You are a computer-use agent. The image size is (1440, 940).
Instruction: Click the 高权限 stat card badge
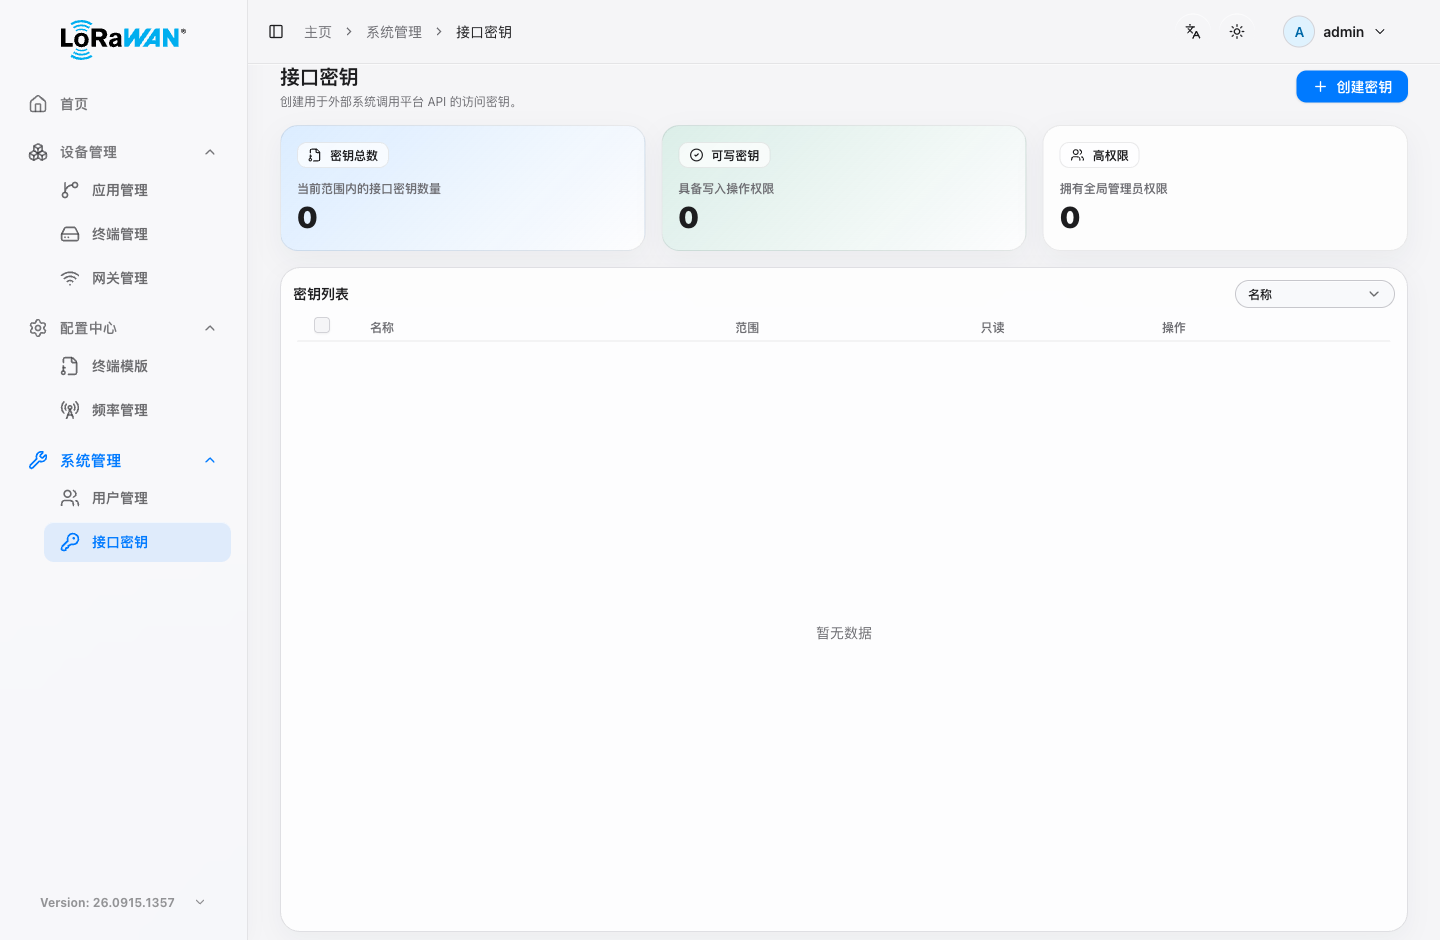(x=1099, y=155)
